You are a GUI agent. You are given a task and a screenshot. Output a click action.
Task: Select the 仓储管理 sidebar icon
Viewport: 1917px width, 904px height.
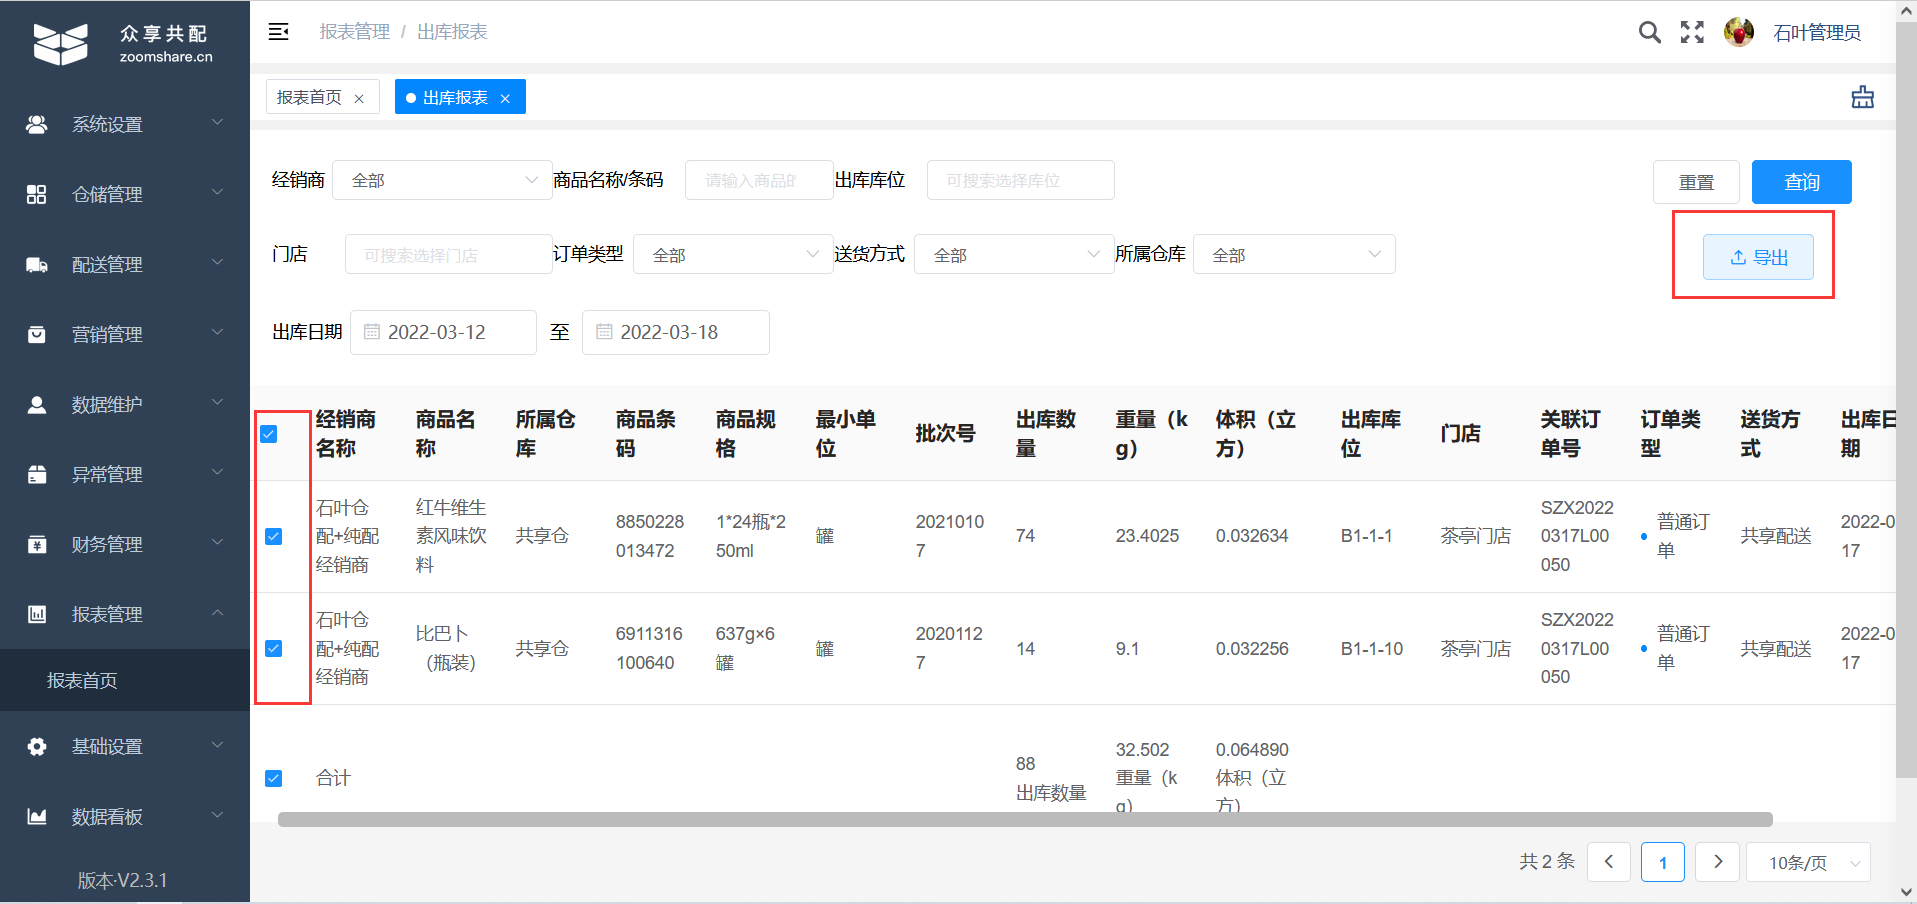coord(37,194)
